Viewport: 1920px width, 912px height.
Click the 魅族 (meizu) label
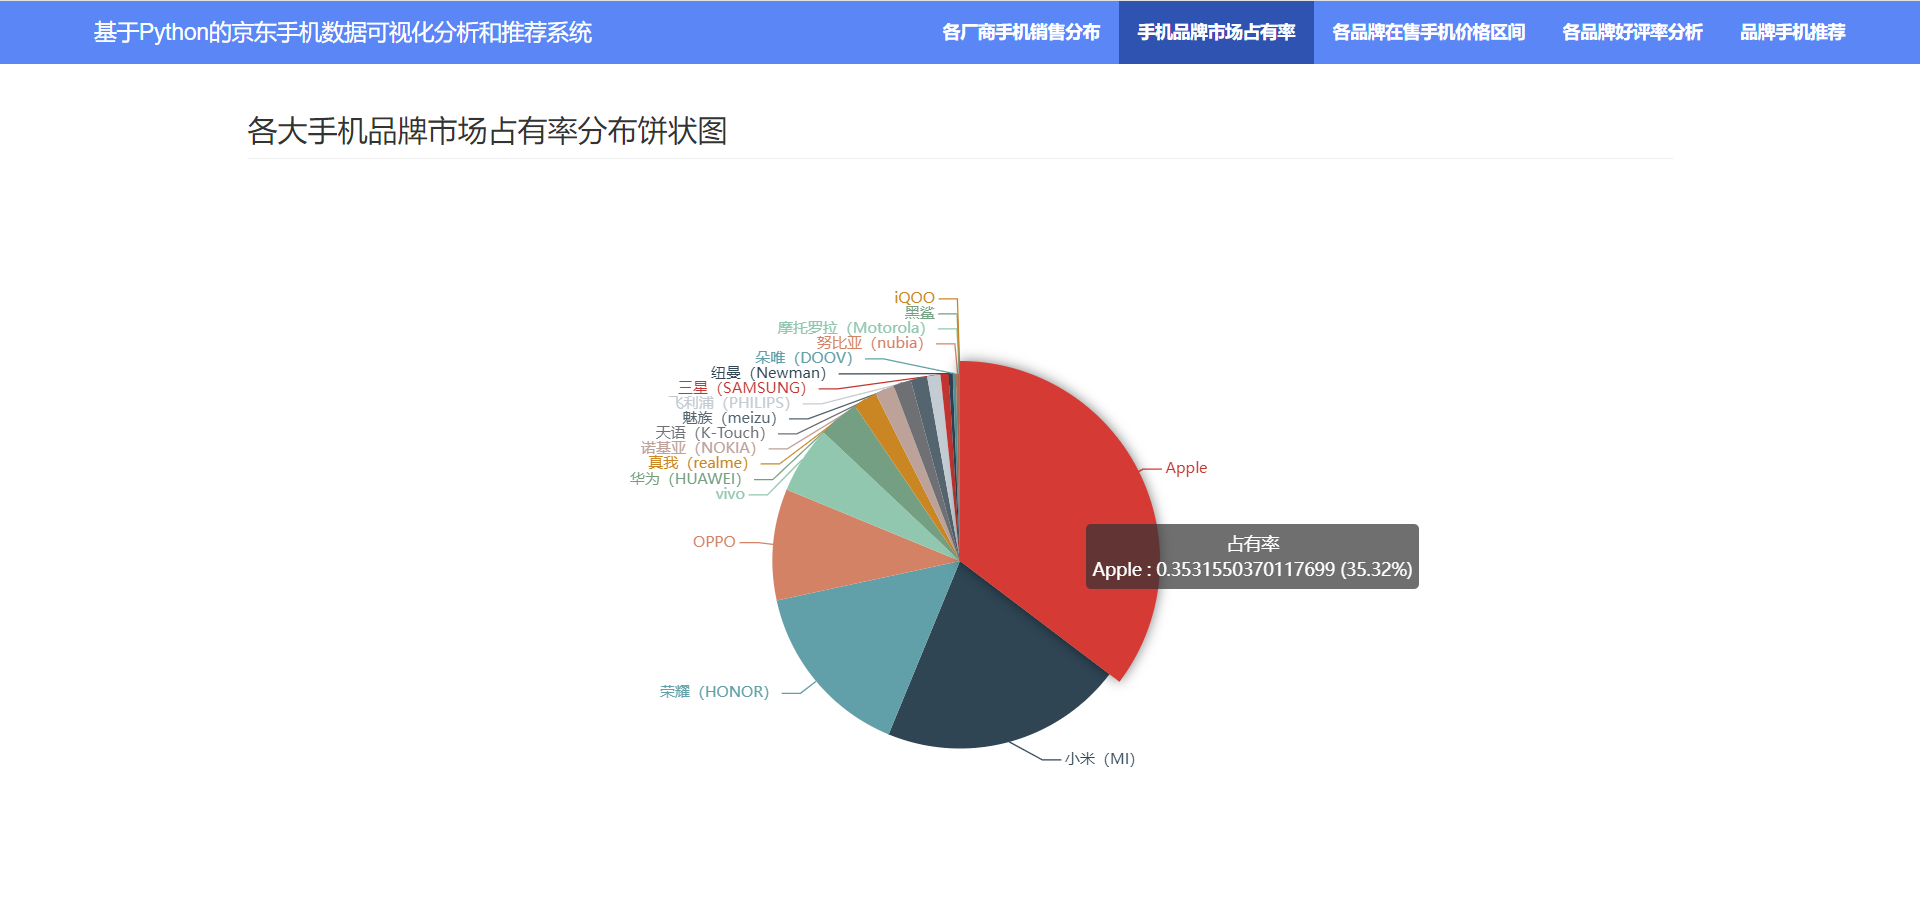click(729, 418)
